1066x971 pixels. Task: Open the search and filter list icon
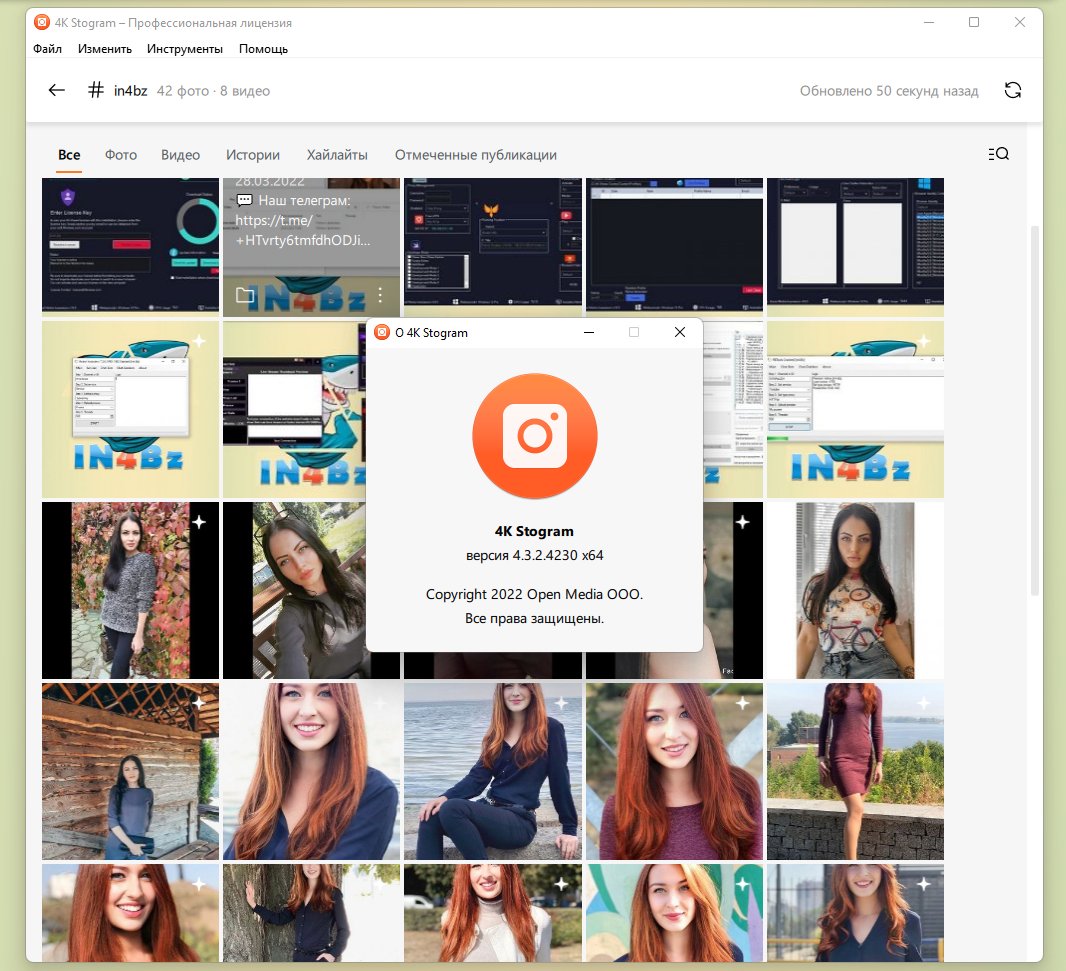point(998,154)
